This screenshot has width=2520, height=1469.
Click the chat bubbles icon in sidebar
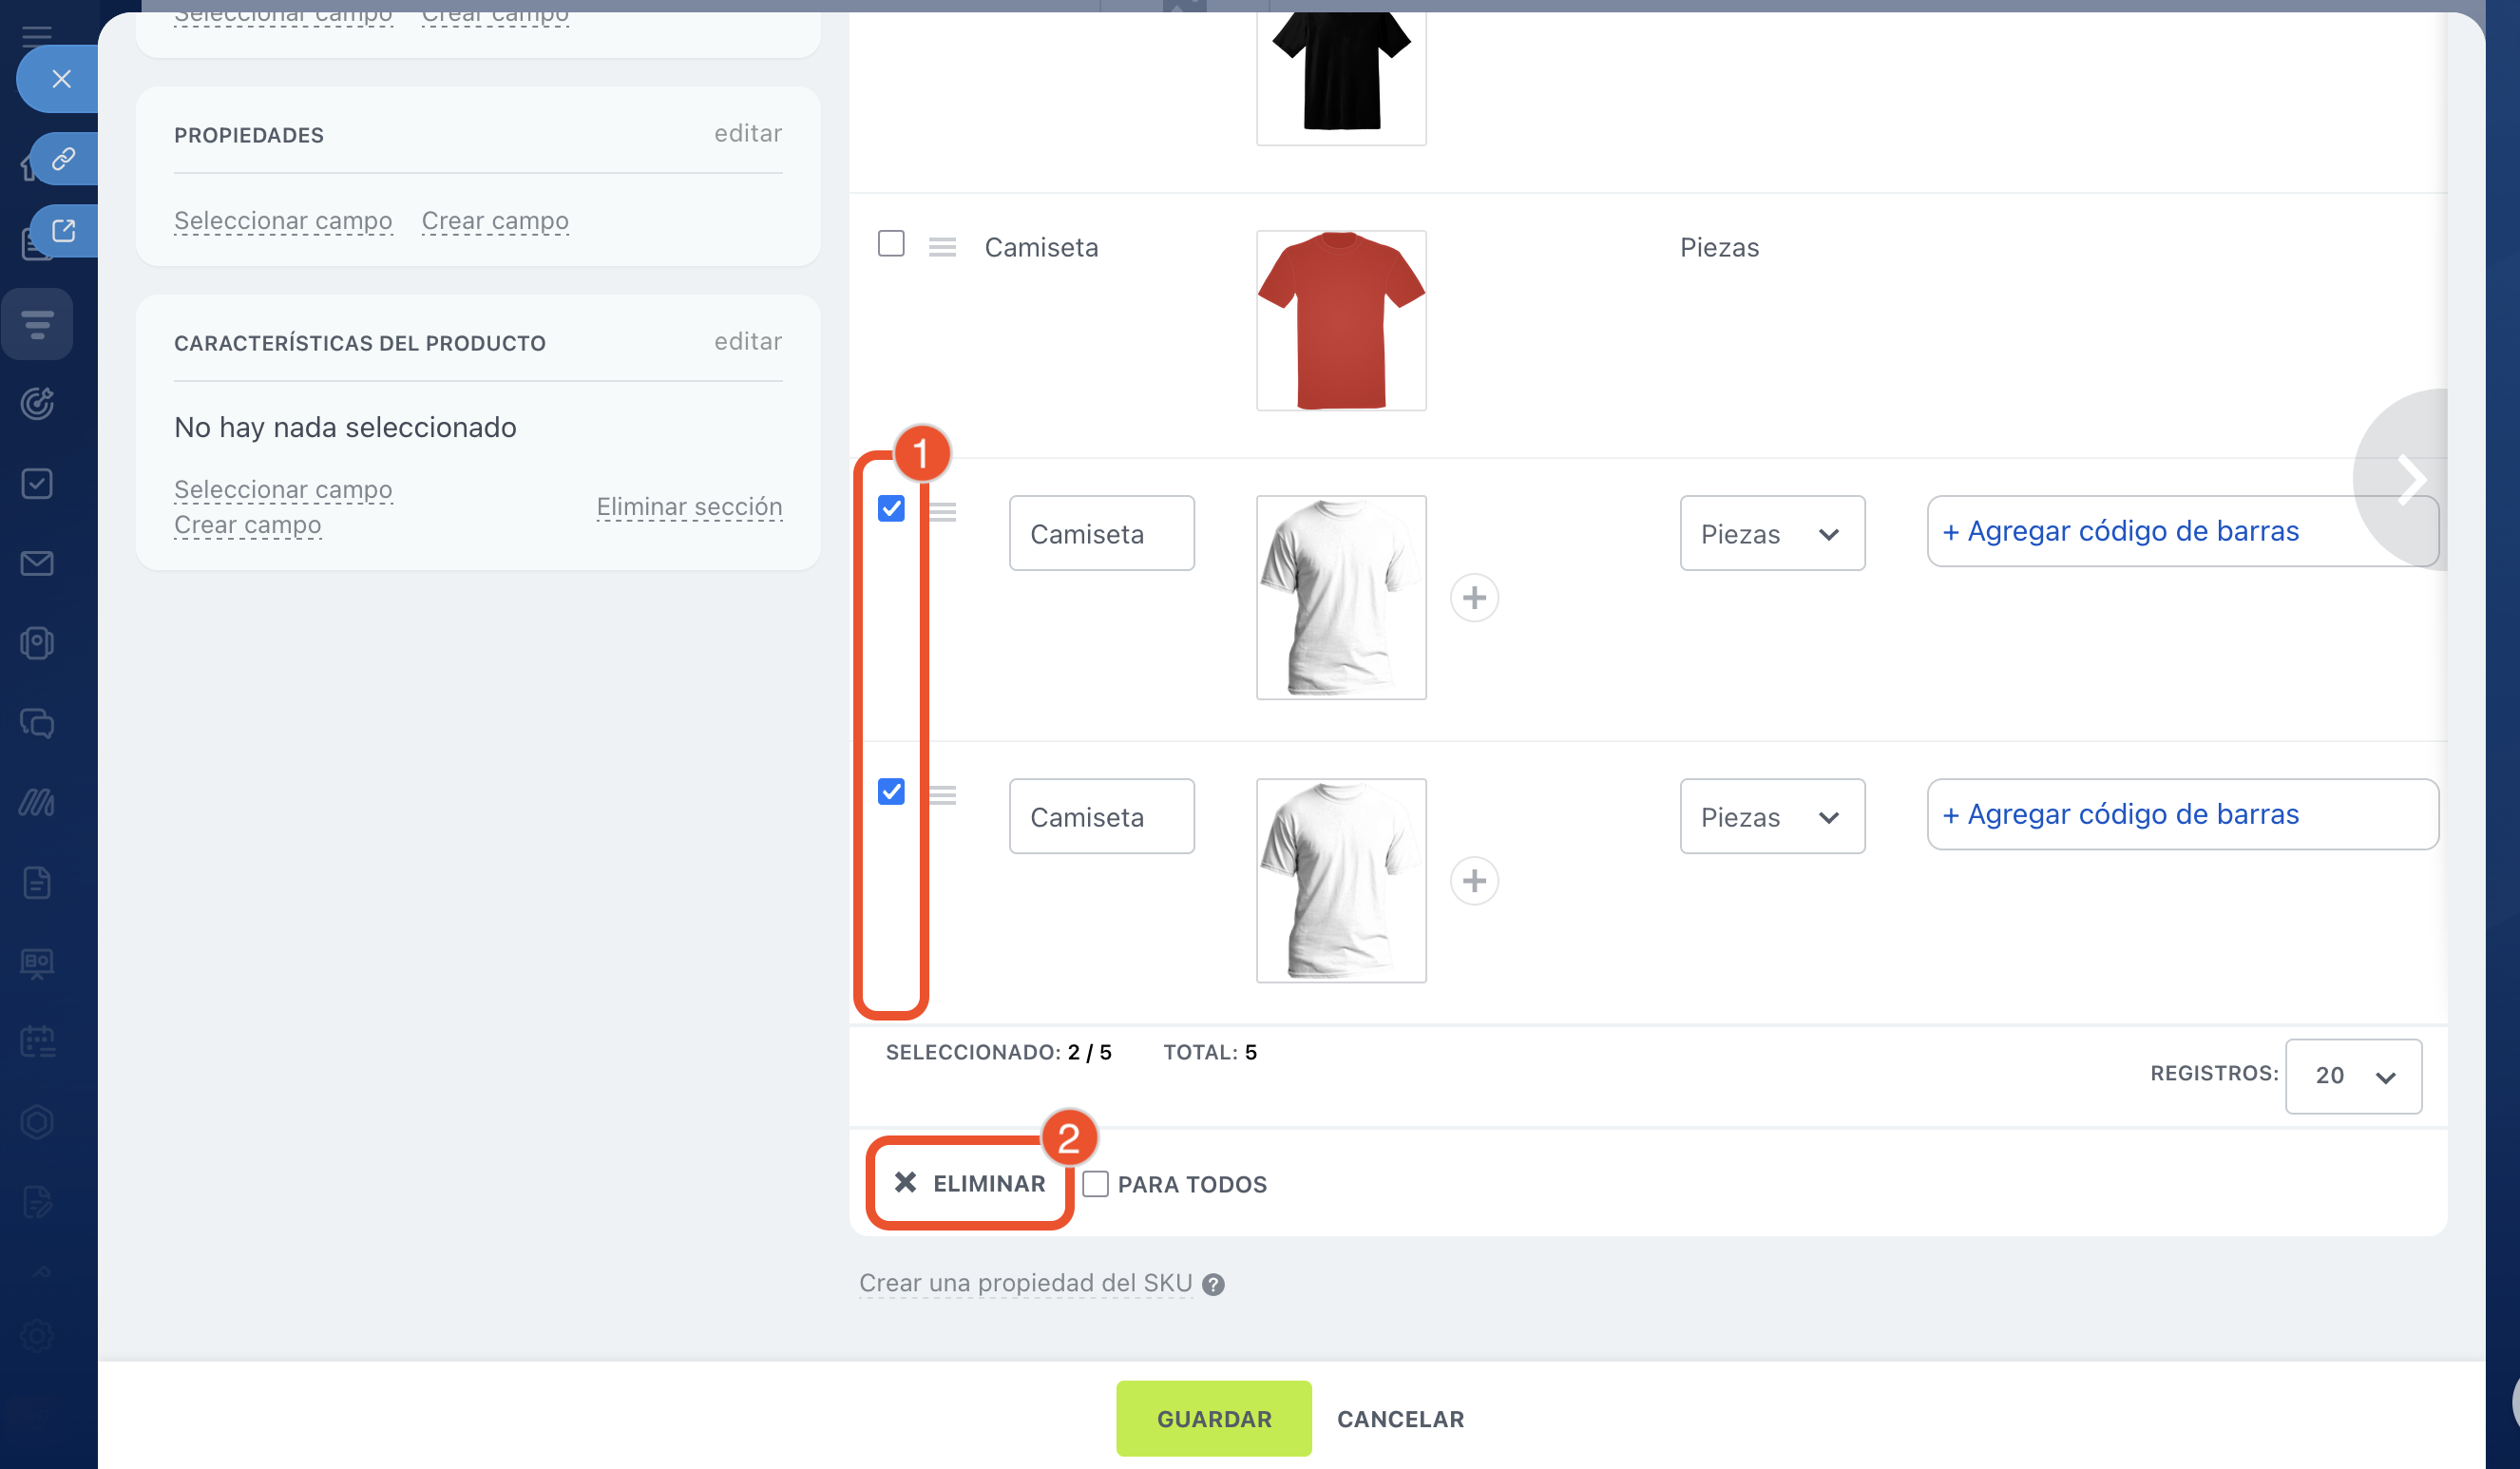tap(37, 723)
